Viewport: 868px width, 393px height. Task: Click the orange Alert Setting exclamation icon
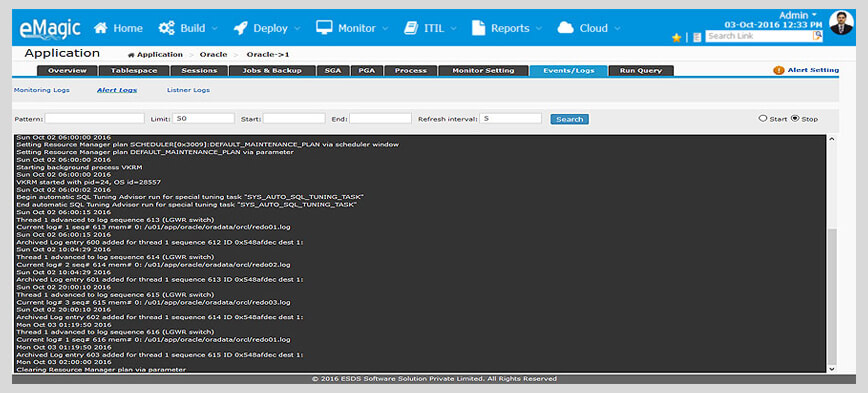(x=778, y=70)
